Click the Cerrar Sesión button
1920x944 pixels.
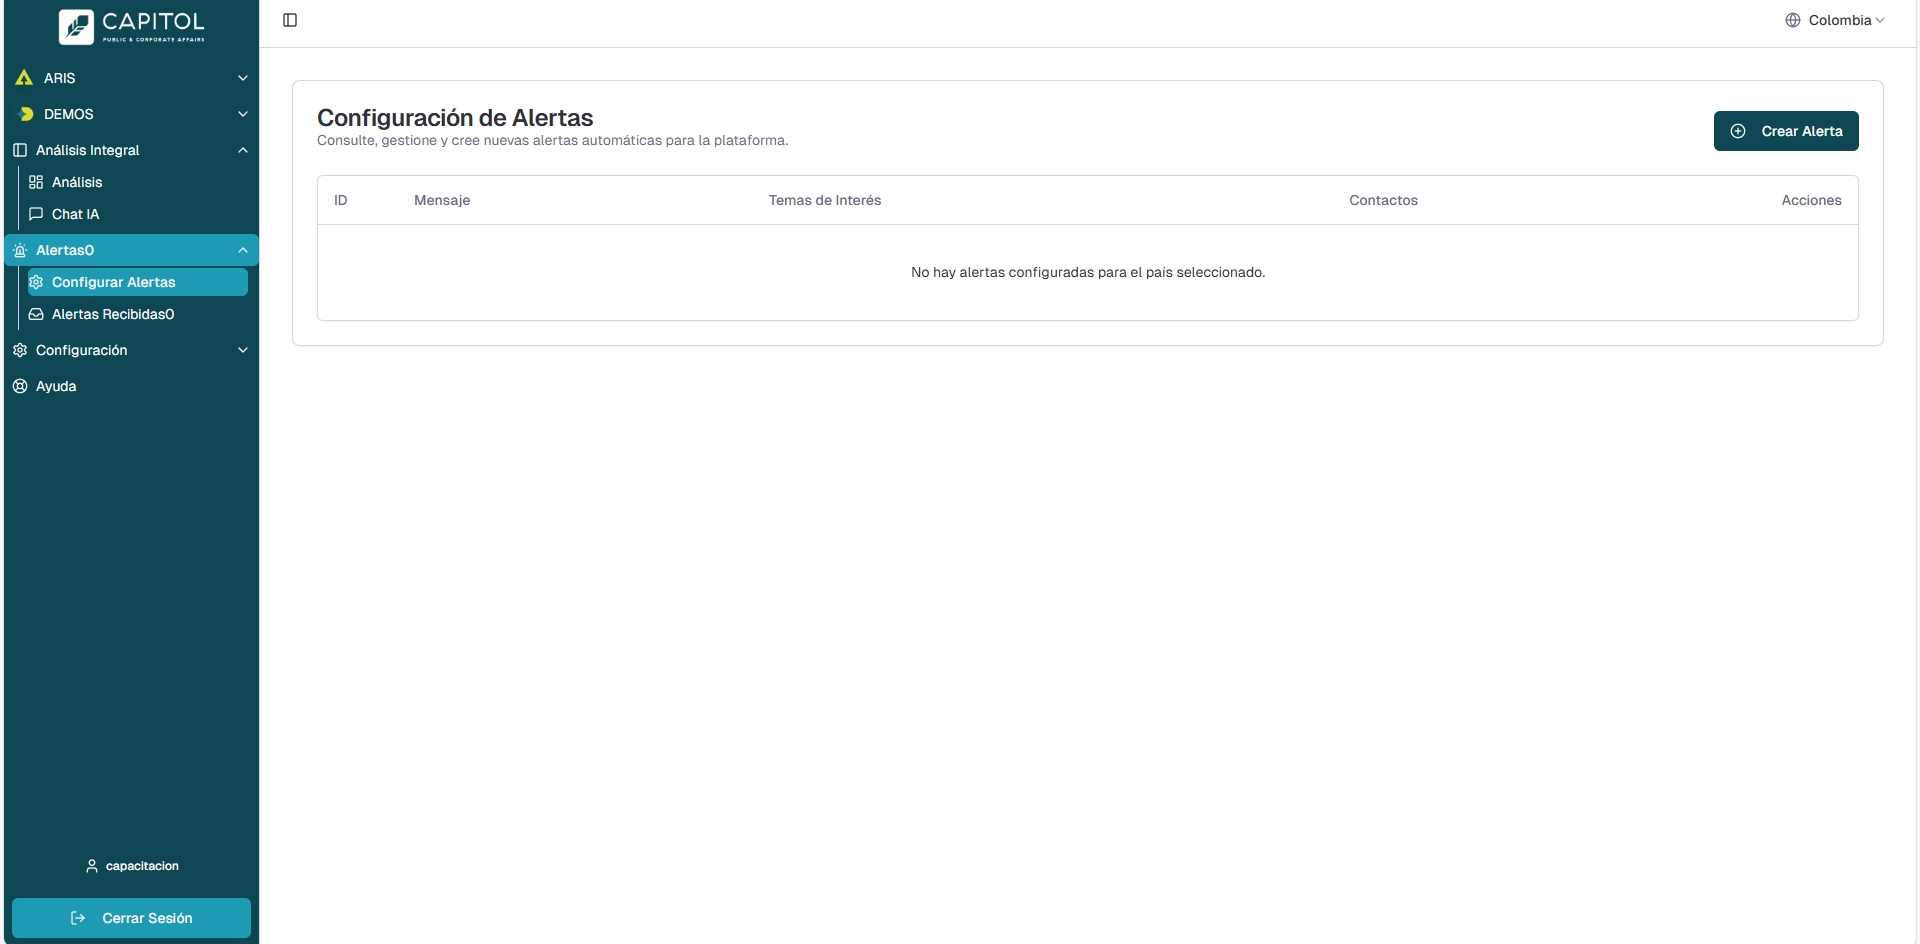coord(131,918)
